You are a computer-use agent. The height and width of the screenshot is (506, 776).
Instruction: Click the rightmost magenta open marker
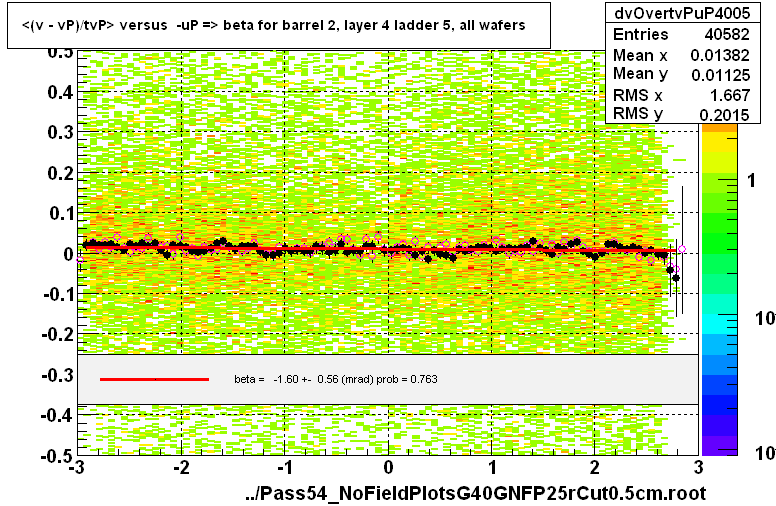click(x=682, y=249)
